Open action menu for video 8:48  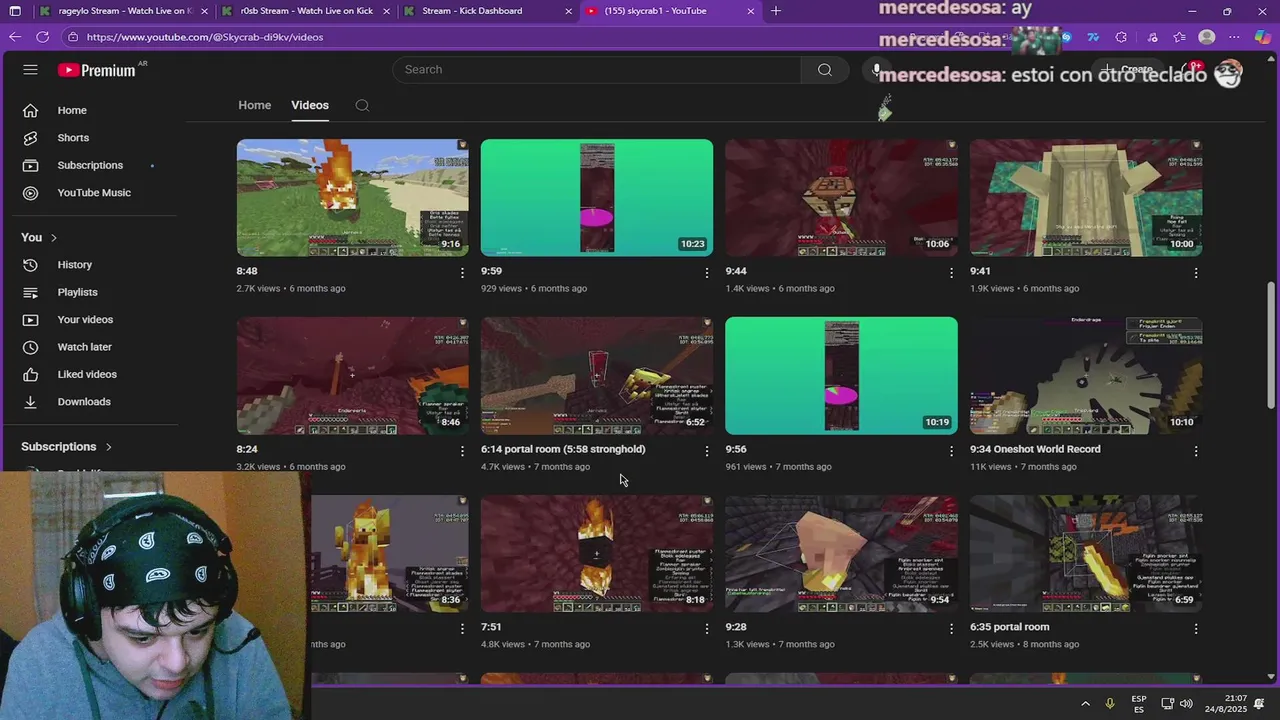pos(462,272)
